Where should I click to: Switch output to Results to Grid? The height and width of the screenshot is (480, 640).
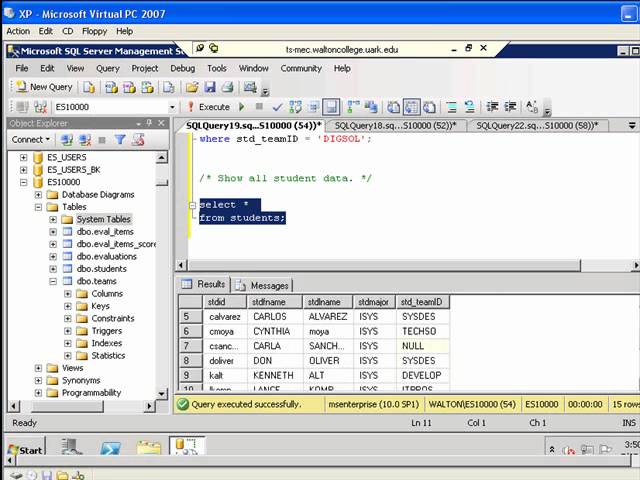click(411, 107)
